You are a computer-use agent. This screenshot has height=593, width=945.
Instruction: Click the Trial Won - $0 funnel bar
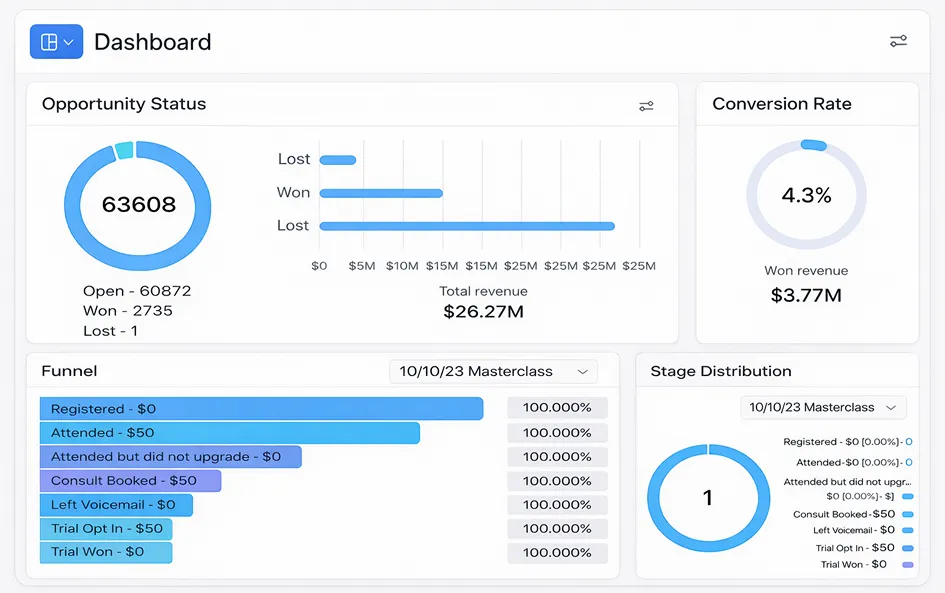[x=106, y=552]
